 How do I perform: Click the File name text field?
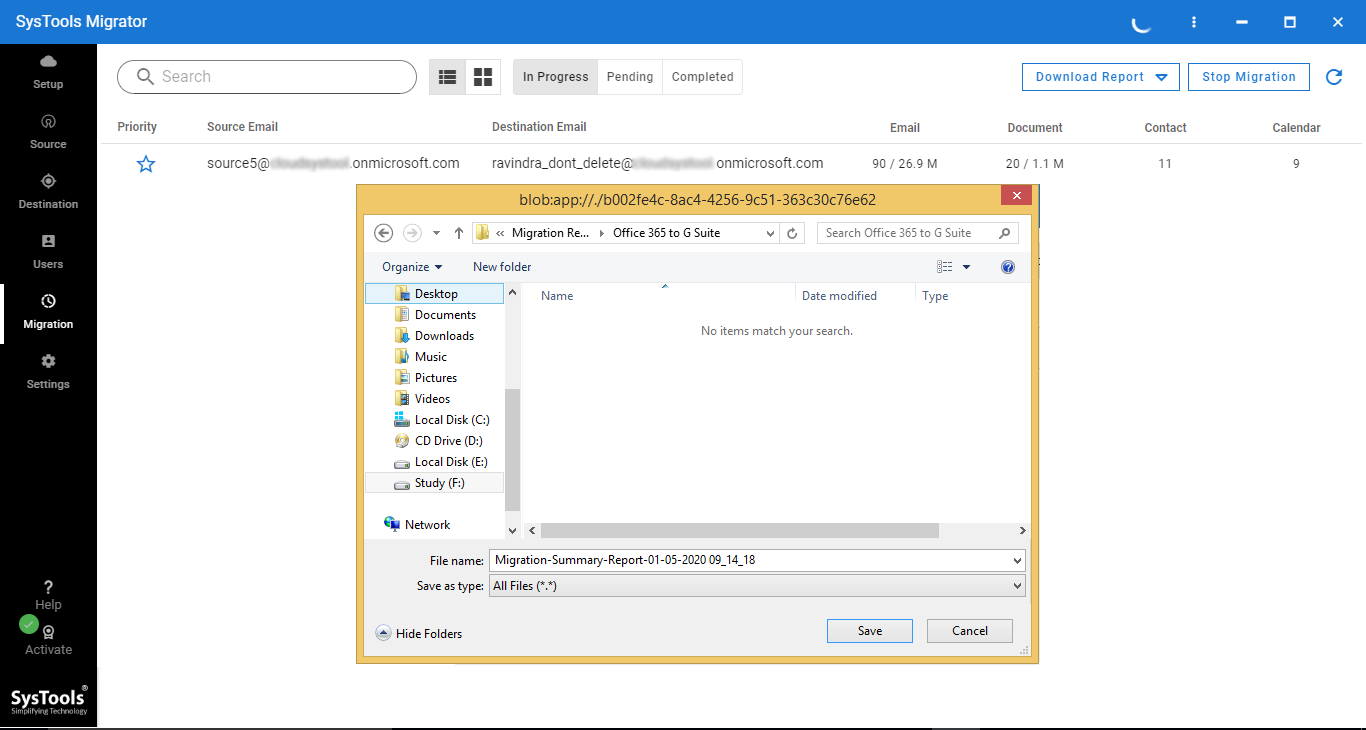pos(750,560)
